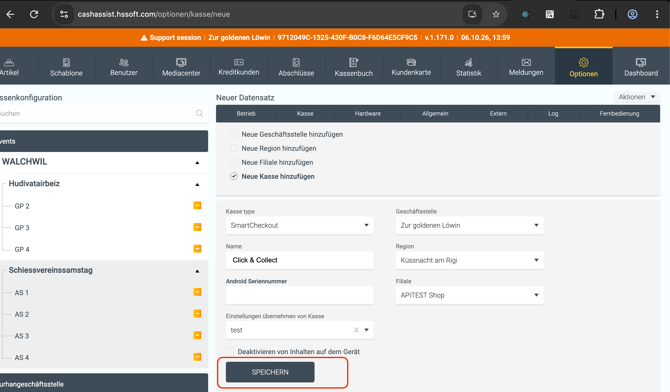Image resolution: width=670 pixels, height=392 pixels.
Task: Click the SPEICHERN button
Action: (270, 372)
